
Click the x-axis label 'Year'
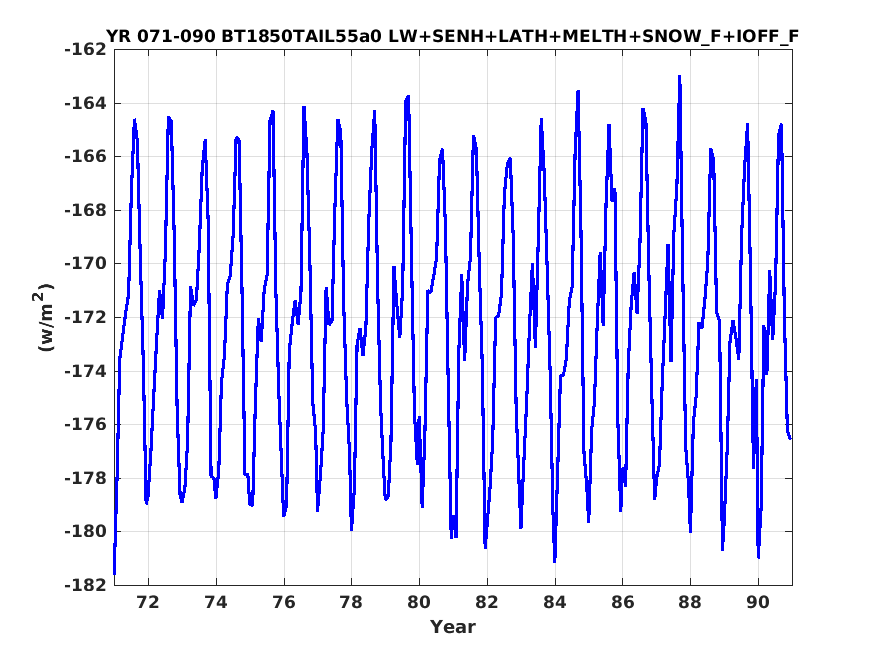point(453,627)
